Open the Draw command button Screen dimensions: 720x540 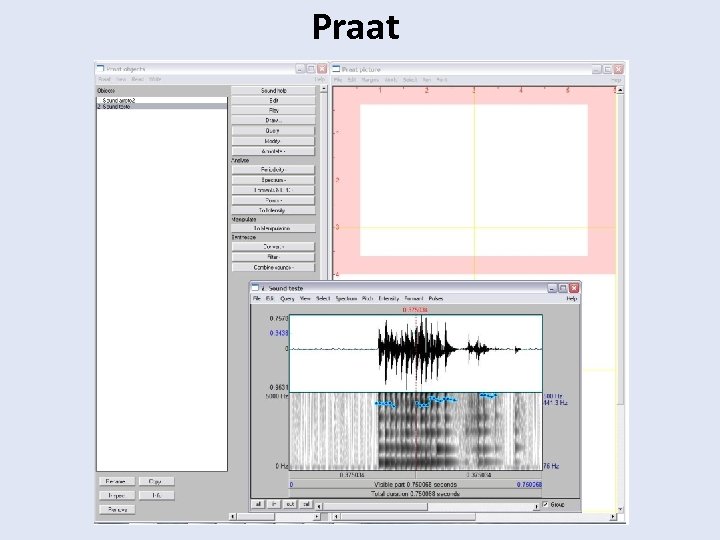point(273,121)
